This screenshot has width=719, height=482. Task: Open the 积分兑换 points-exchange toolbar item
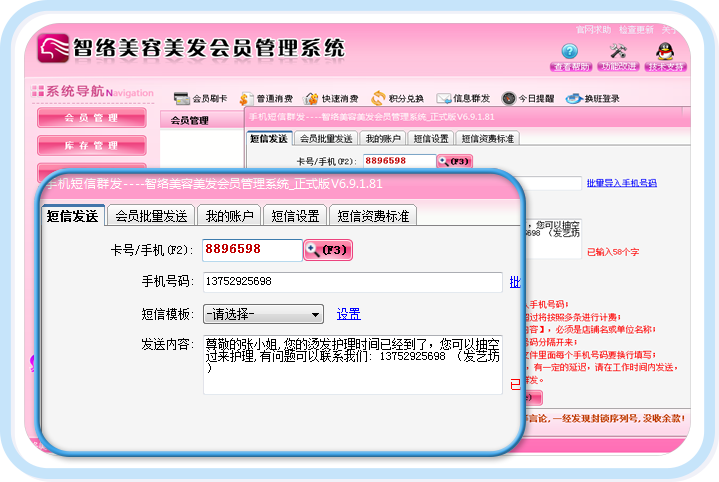[x=398, y=99]
